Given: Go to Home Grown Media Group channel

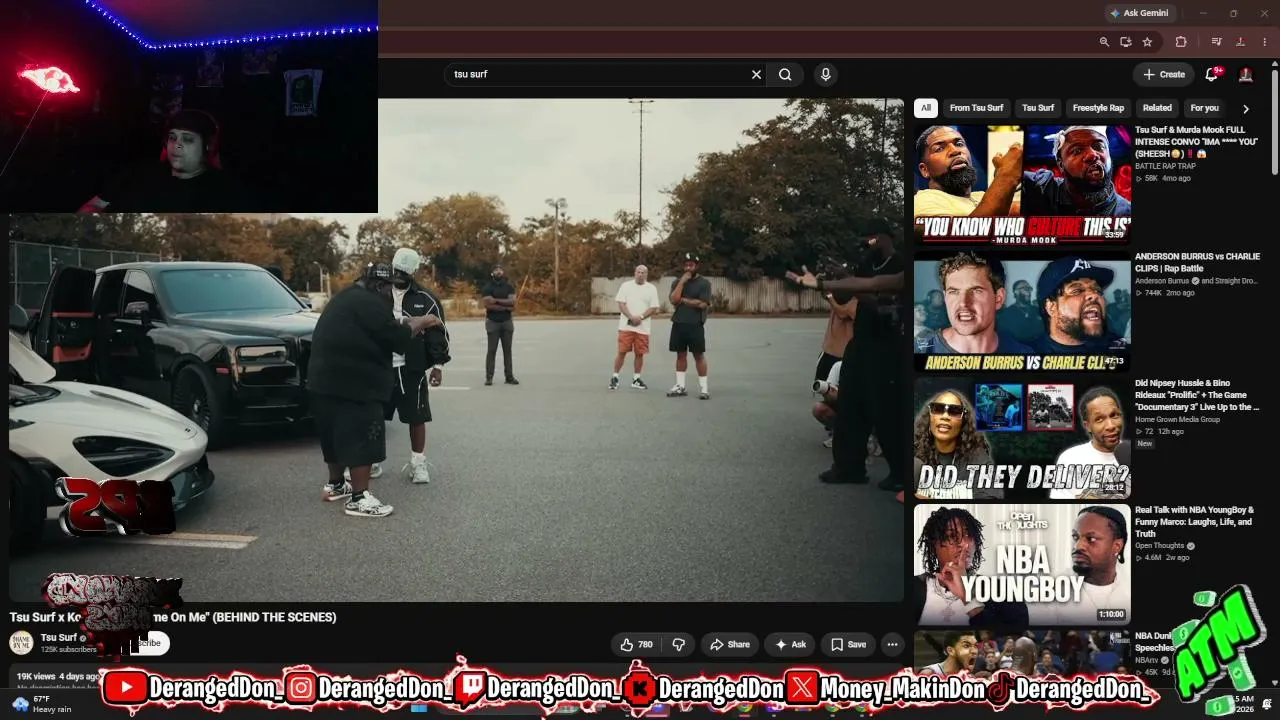Looking at the screenshot, I should (1177, 420).
